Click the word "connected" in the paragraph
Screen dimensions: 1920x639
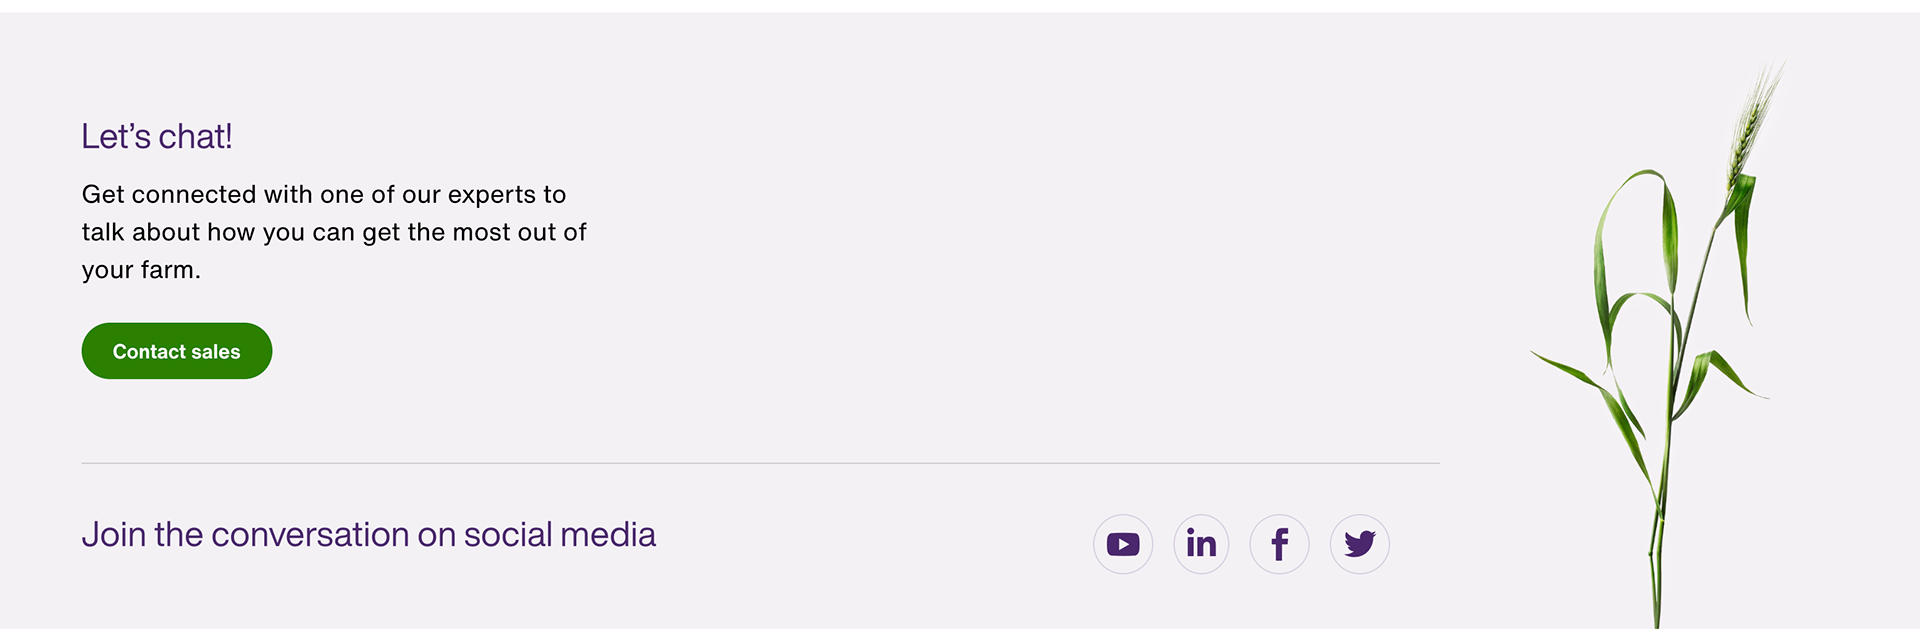(x=194, y=194)
